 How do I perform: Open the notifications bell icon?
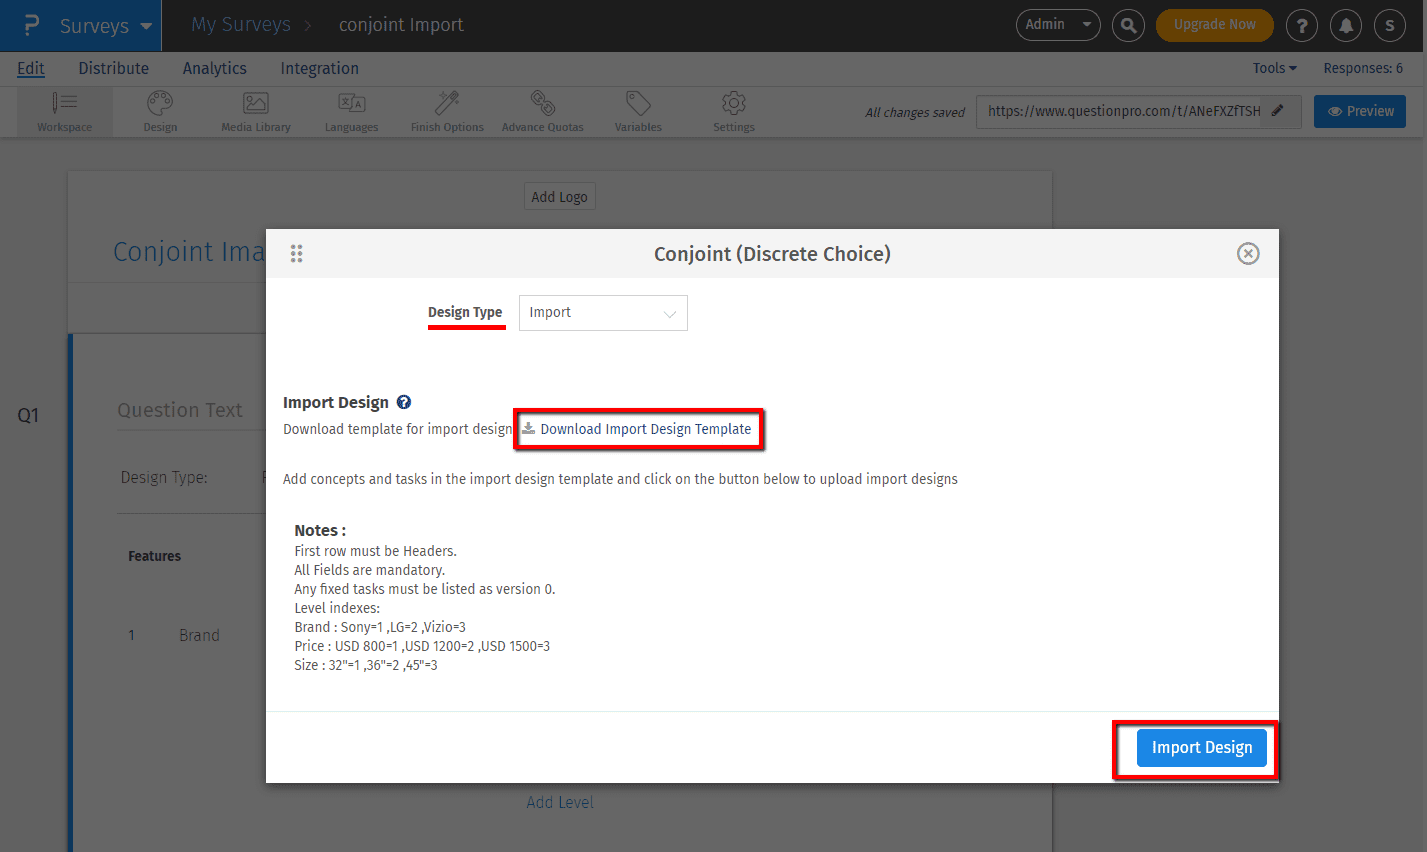pyautogui.click(x=1346, y=26)
